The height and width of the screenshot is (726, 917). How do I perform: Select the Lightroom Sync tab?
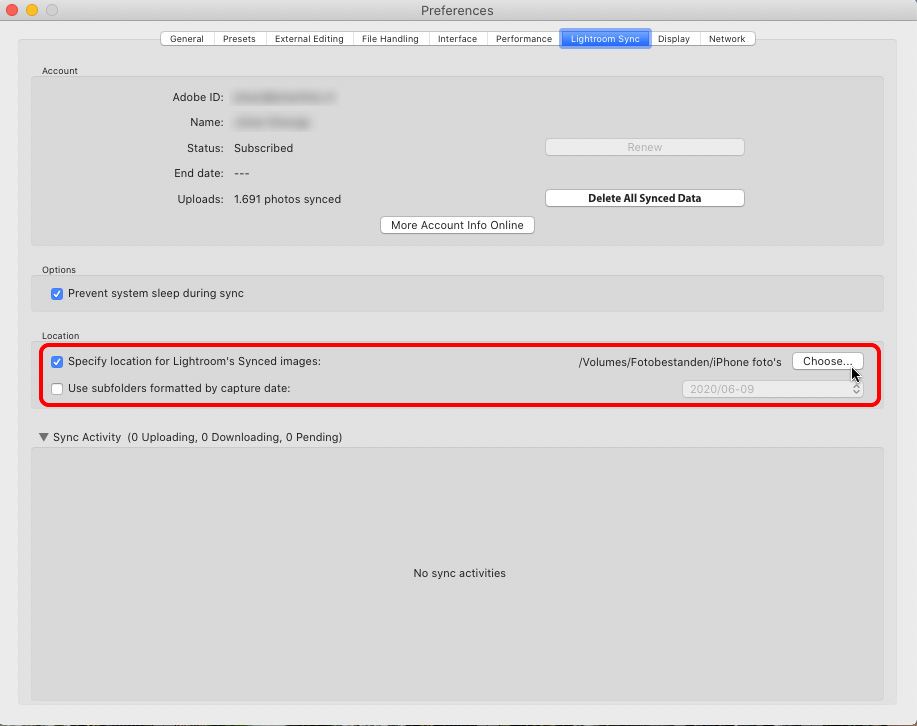click(x=605, y=38)
